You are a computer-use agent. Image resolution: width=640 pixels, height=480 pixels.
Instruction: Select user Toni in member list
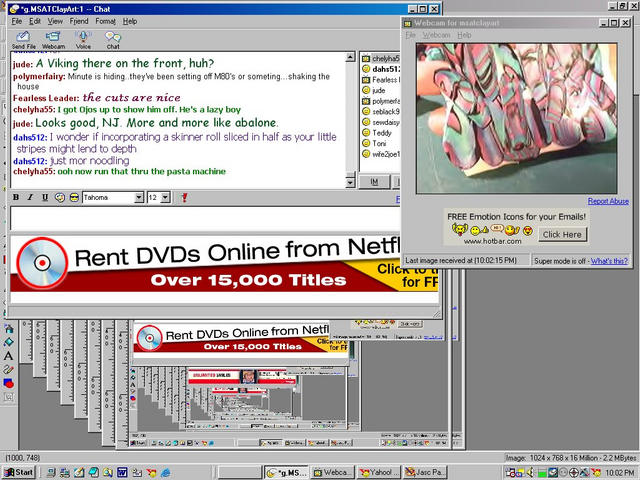click(x=374, y=143)
